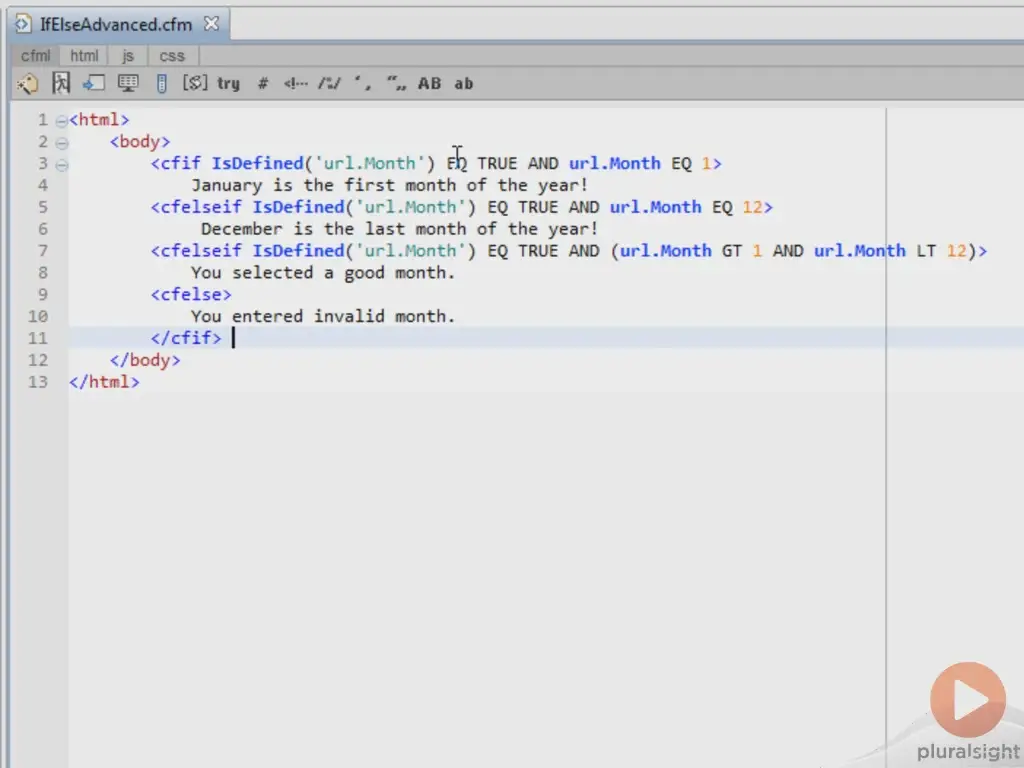The image size is (1024, 768).
Task: Collapse the body tag fold on line 2
Action: coord(61,143)
